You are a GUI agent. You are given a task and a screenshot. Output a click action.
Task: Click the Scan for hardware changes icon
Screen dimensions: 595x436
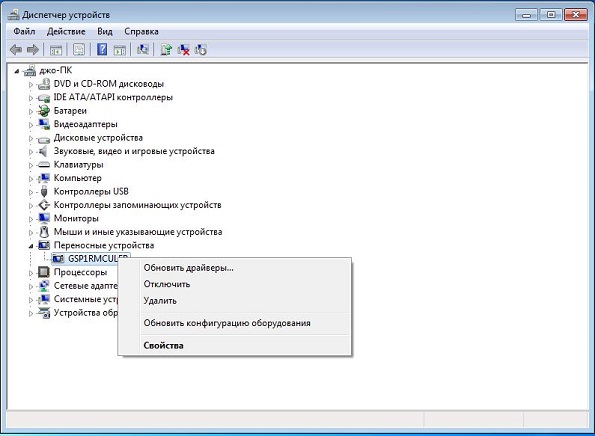point(143,50)
